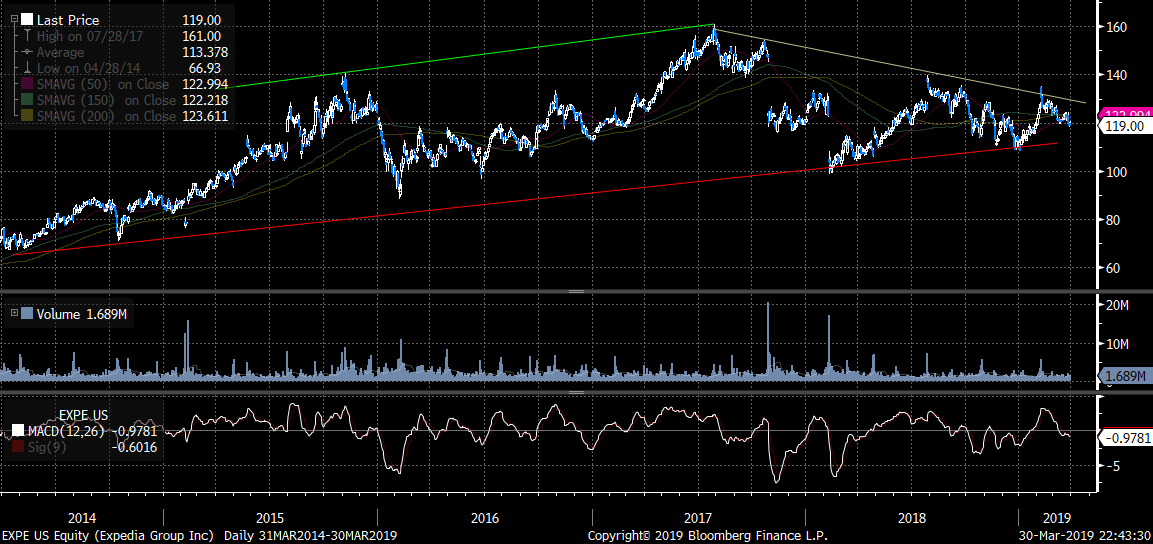Click the 100 price axis label
Screen dimensions: 1153x544
pyautogui.click(x=1116, y=172)
